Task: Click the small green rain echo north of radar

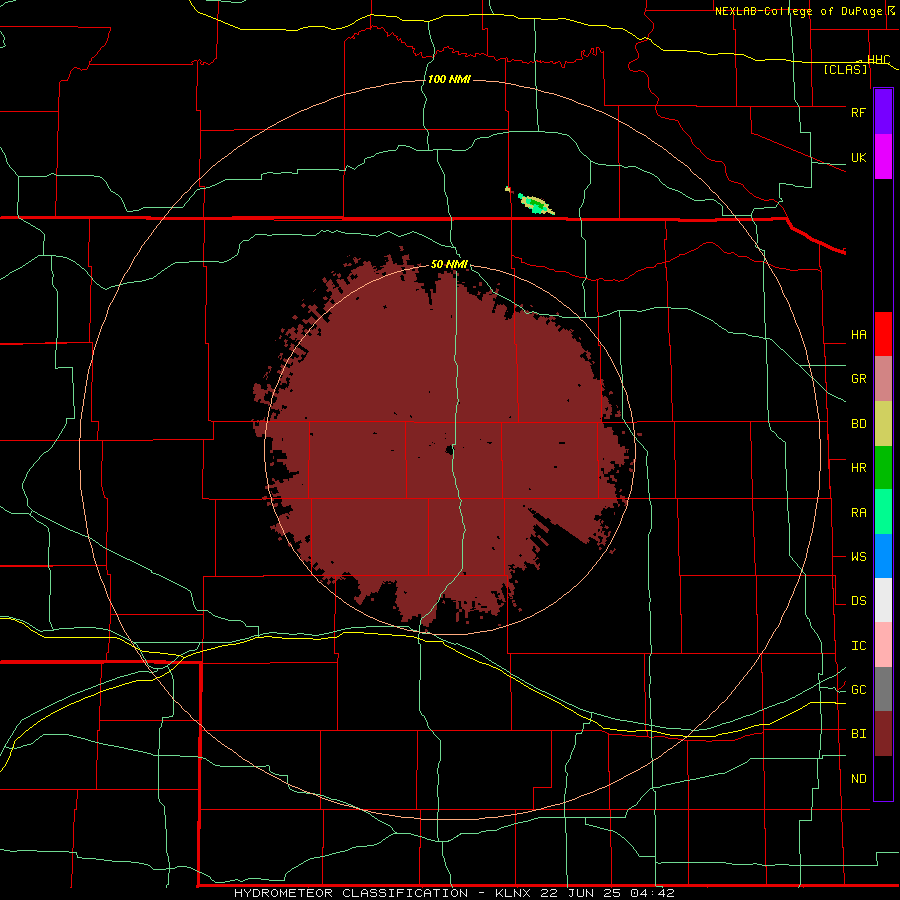Action: [535, 204]
